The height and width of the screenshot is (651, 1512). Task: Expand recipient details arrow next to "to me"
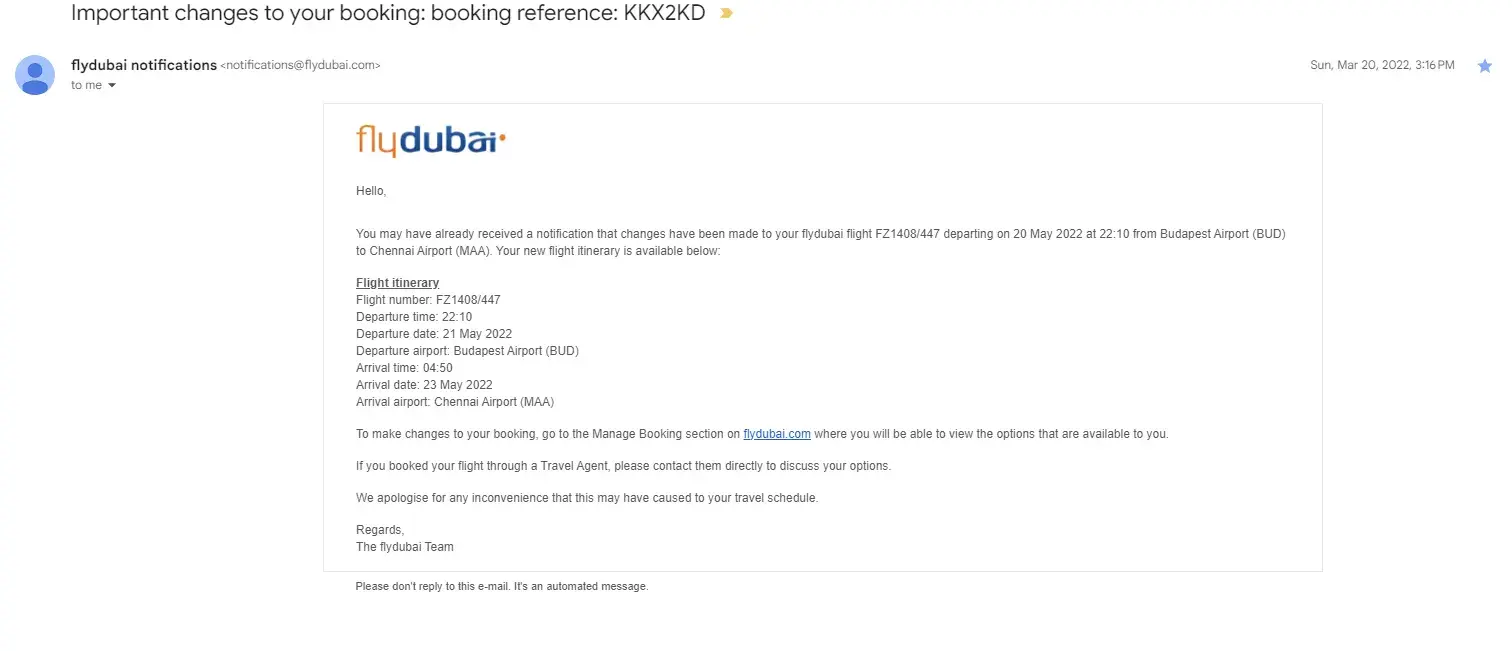112,86
